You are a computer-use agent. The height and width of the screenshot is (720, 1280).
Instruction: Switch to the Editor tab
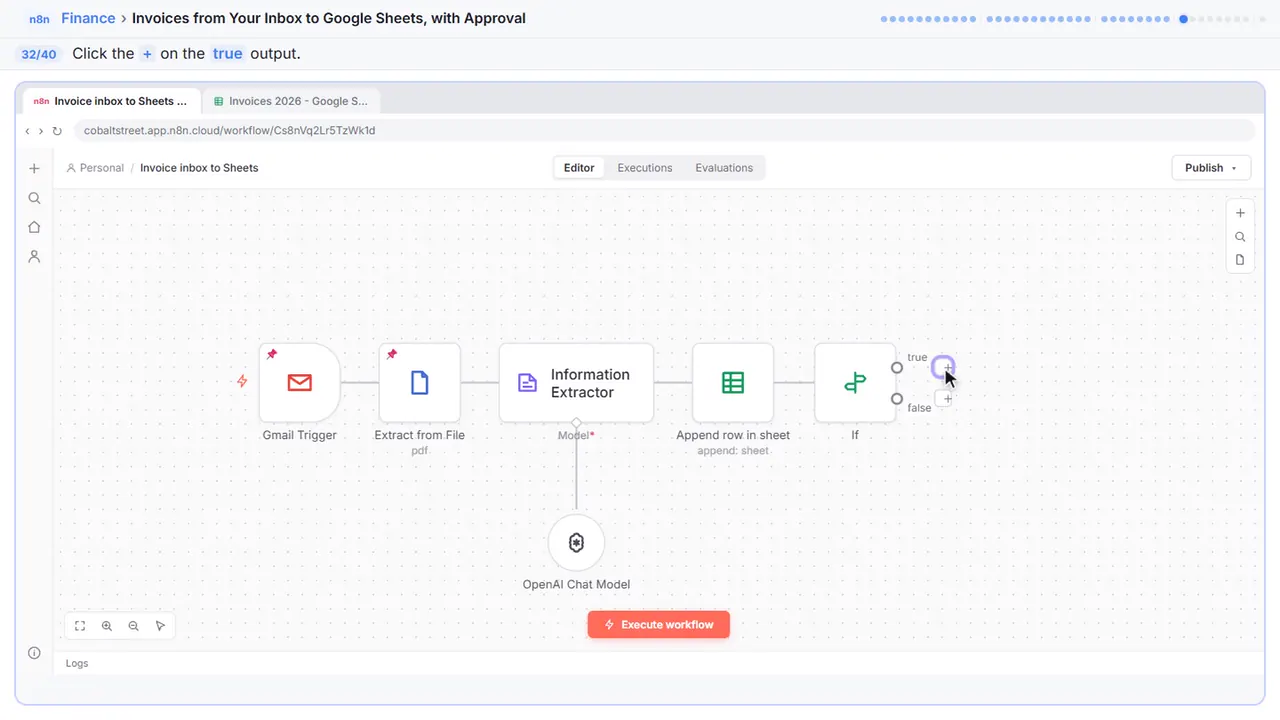pos(579,168)
